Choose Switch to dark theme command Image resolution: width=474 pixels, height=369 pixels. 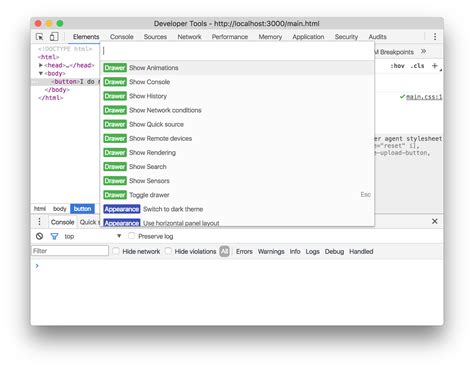click(x=237, y=209)
